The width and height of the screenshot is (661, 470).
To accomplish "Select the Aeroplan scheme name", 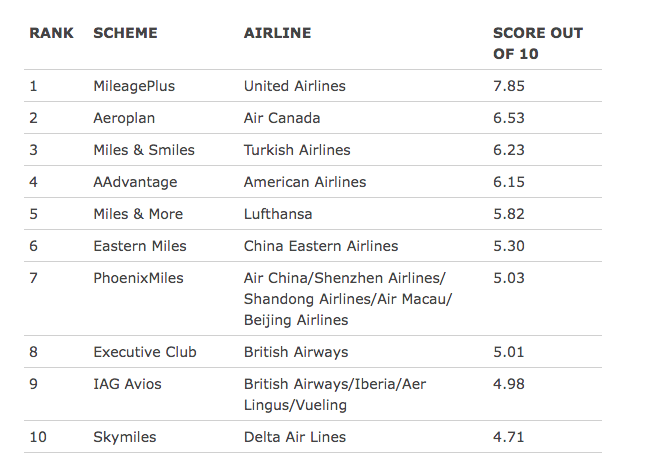I will tap(125, 118).
